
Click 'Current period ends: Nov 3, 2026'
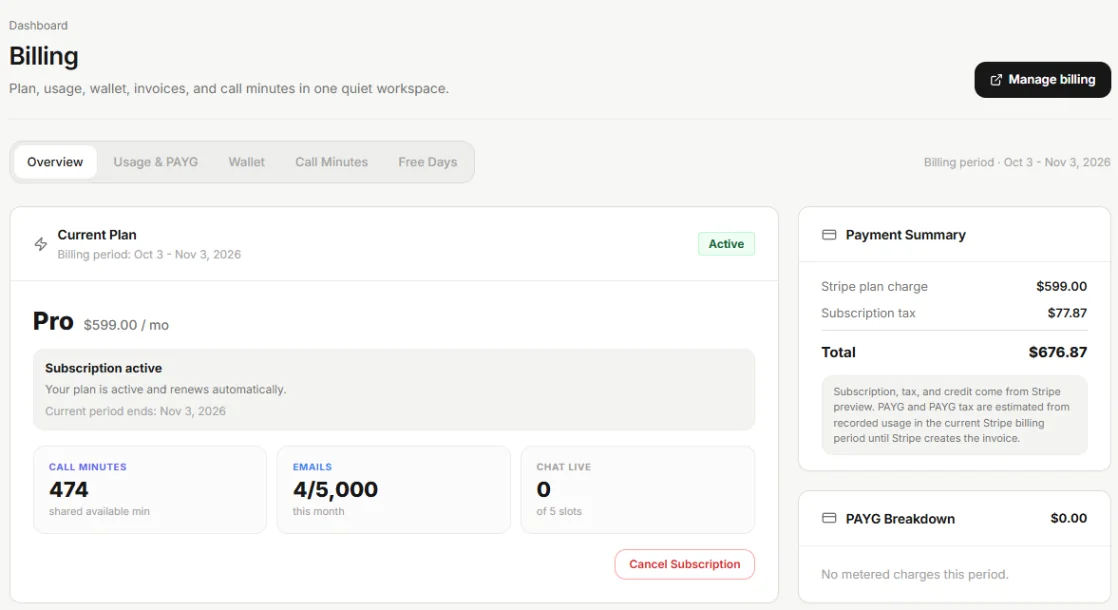click(135, 411)
